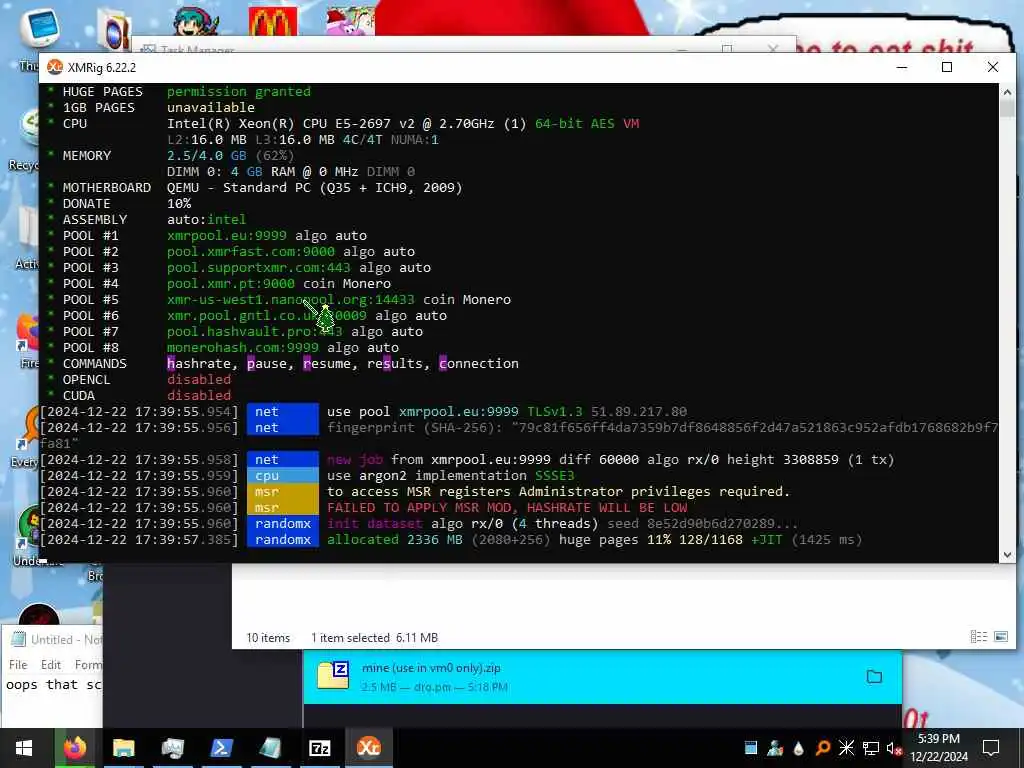Click 'FAILED TO APPLY MSR MOD' warning line

coord(507,507)
